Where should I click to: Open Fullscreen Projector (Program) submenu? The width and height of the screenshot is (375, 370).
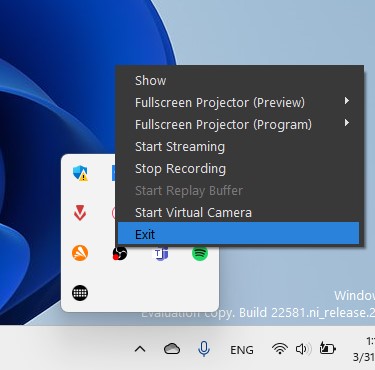click(238, 124)
